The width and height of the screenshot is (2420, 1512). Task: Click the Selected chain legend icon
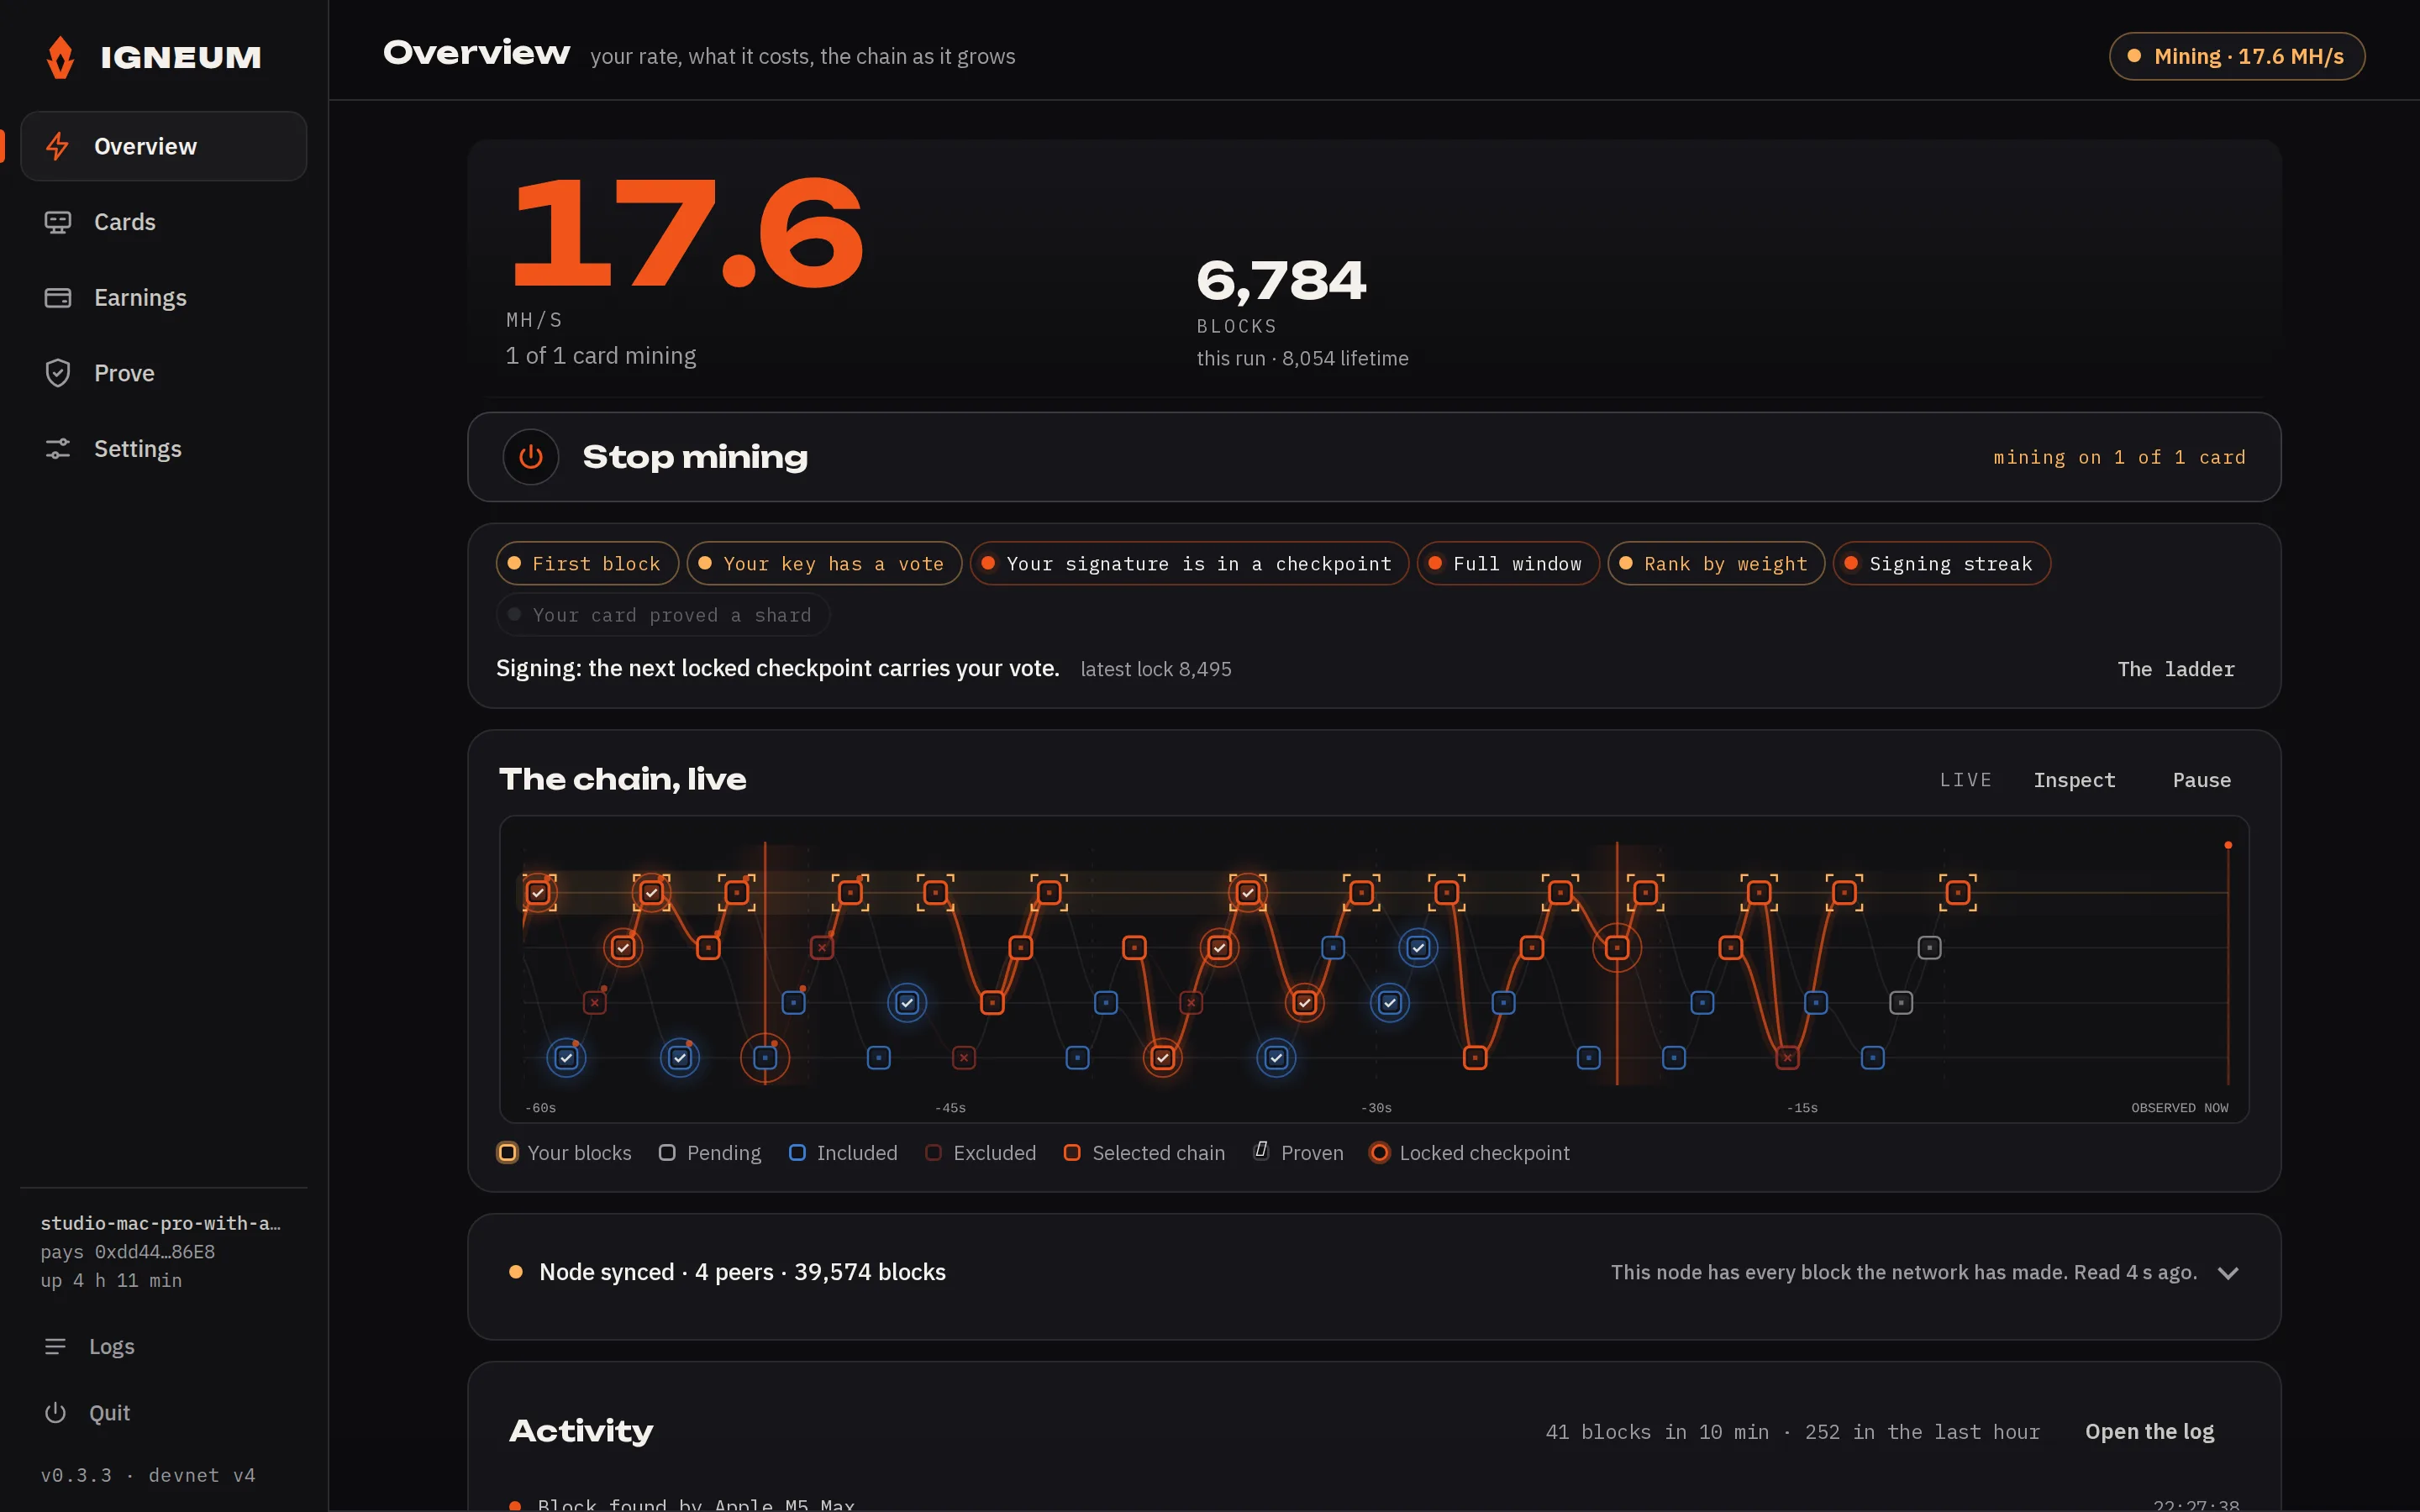coord(1072,1153)
